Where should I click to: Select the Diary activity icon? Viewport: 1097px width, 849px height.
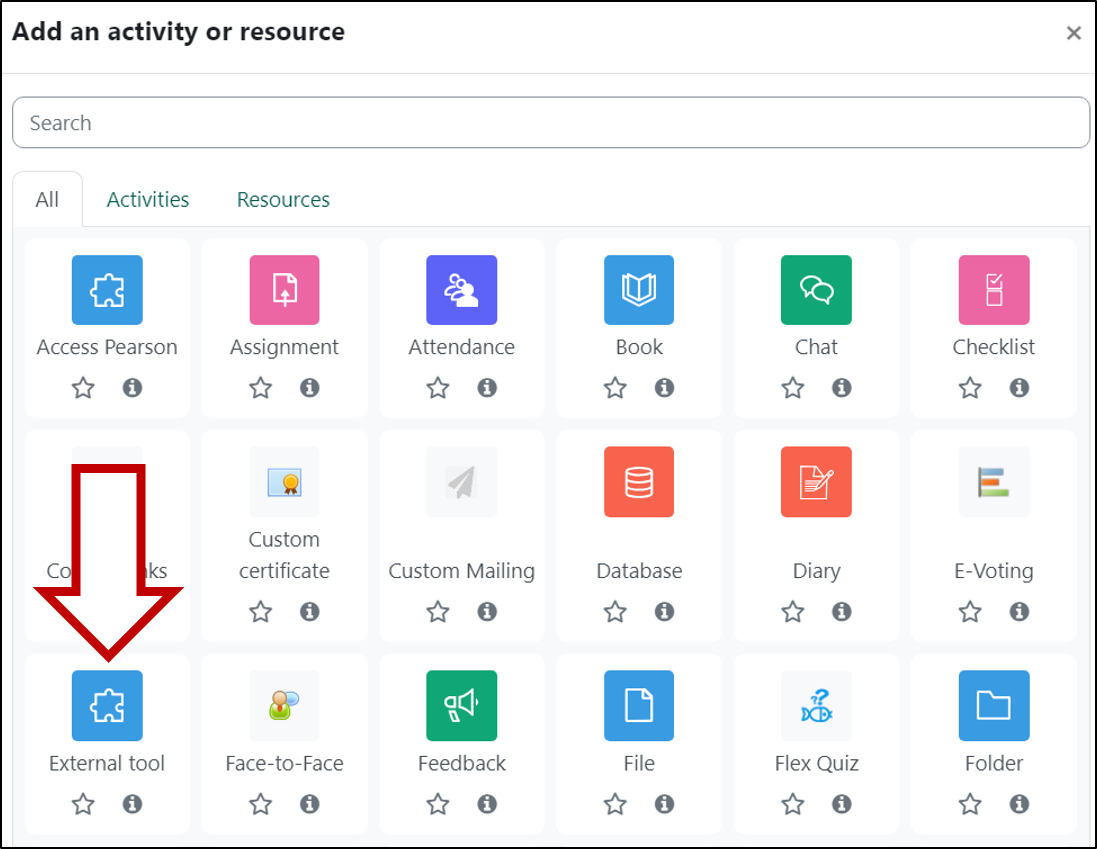pos(816,482)
